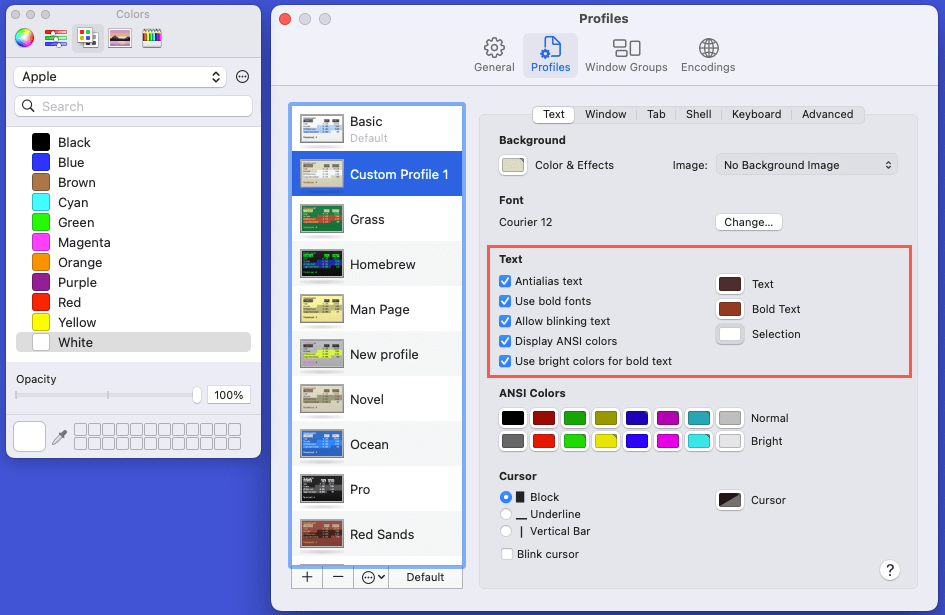Click the current color preview well
The width and height of the screenshot is (945, 615).
click(x=30, y=437)
